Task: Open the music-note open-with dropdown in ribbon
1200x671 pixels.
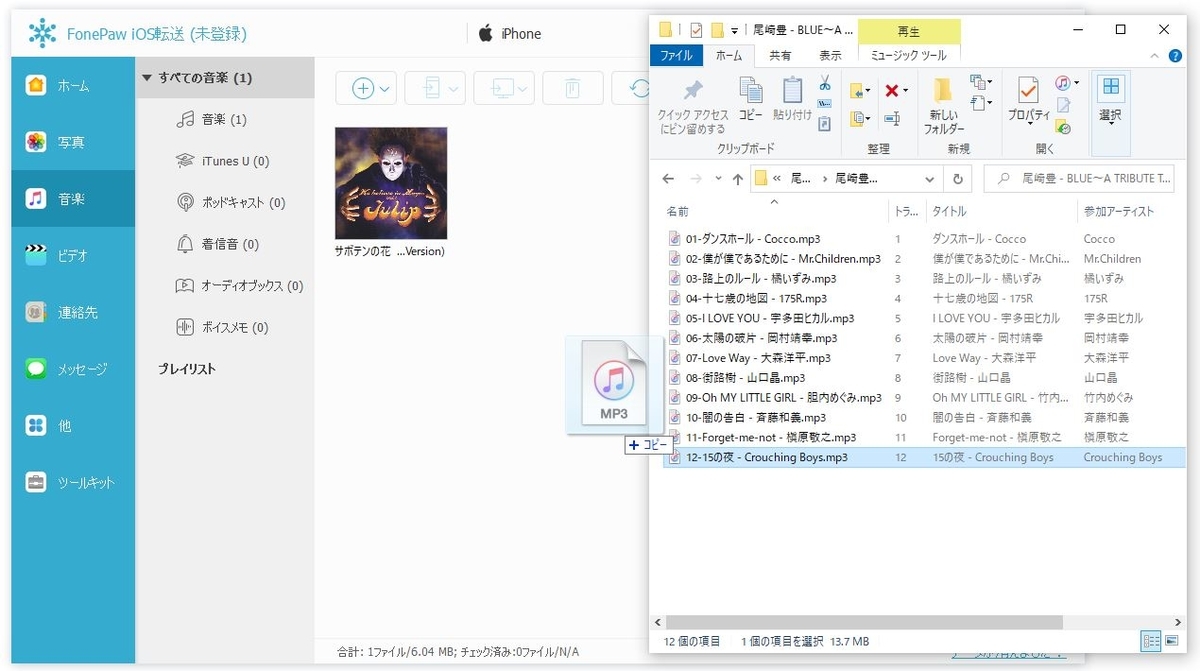Action: tap(1067, 83)
